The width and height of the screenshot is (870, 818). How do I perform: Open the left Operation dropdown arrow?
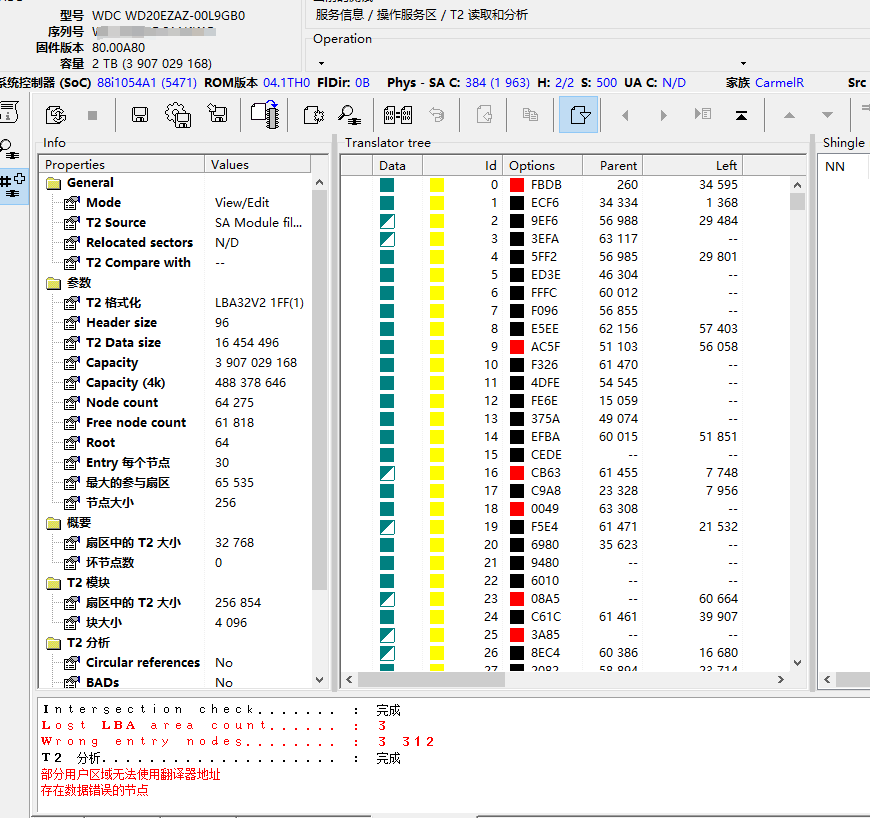point(321,63)
